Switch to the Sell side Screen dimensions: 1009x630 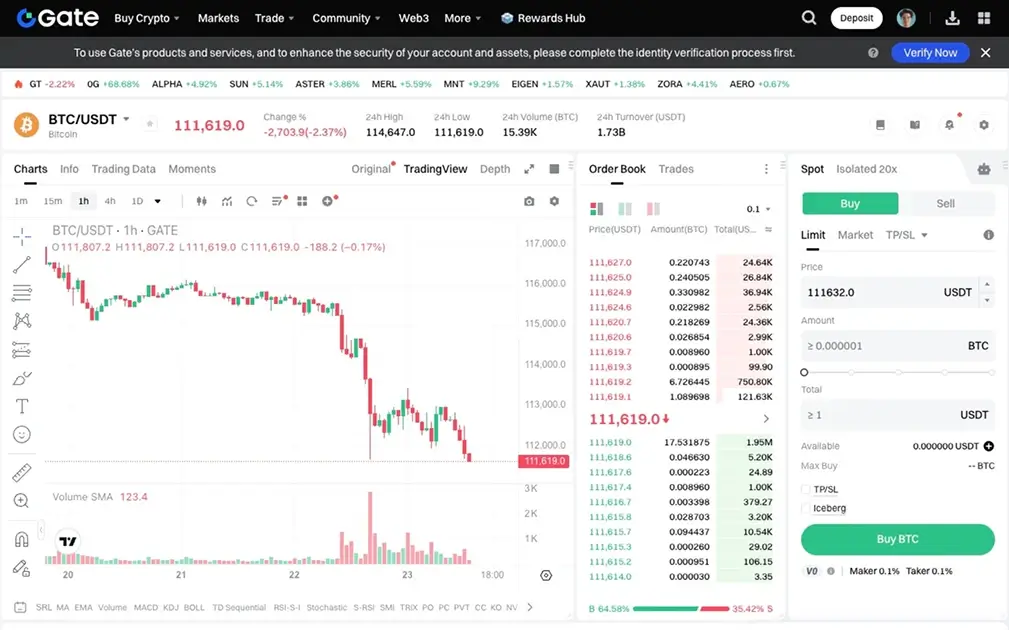click(945, 203)
